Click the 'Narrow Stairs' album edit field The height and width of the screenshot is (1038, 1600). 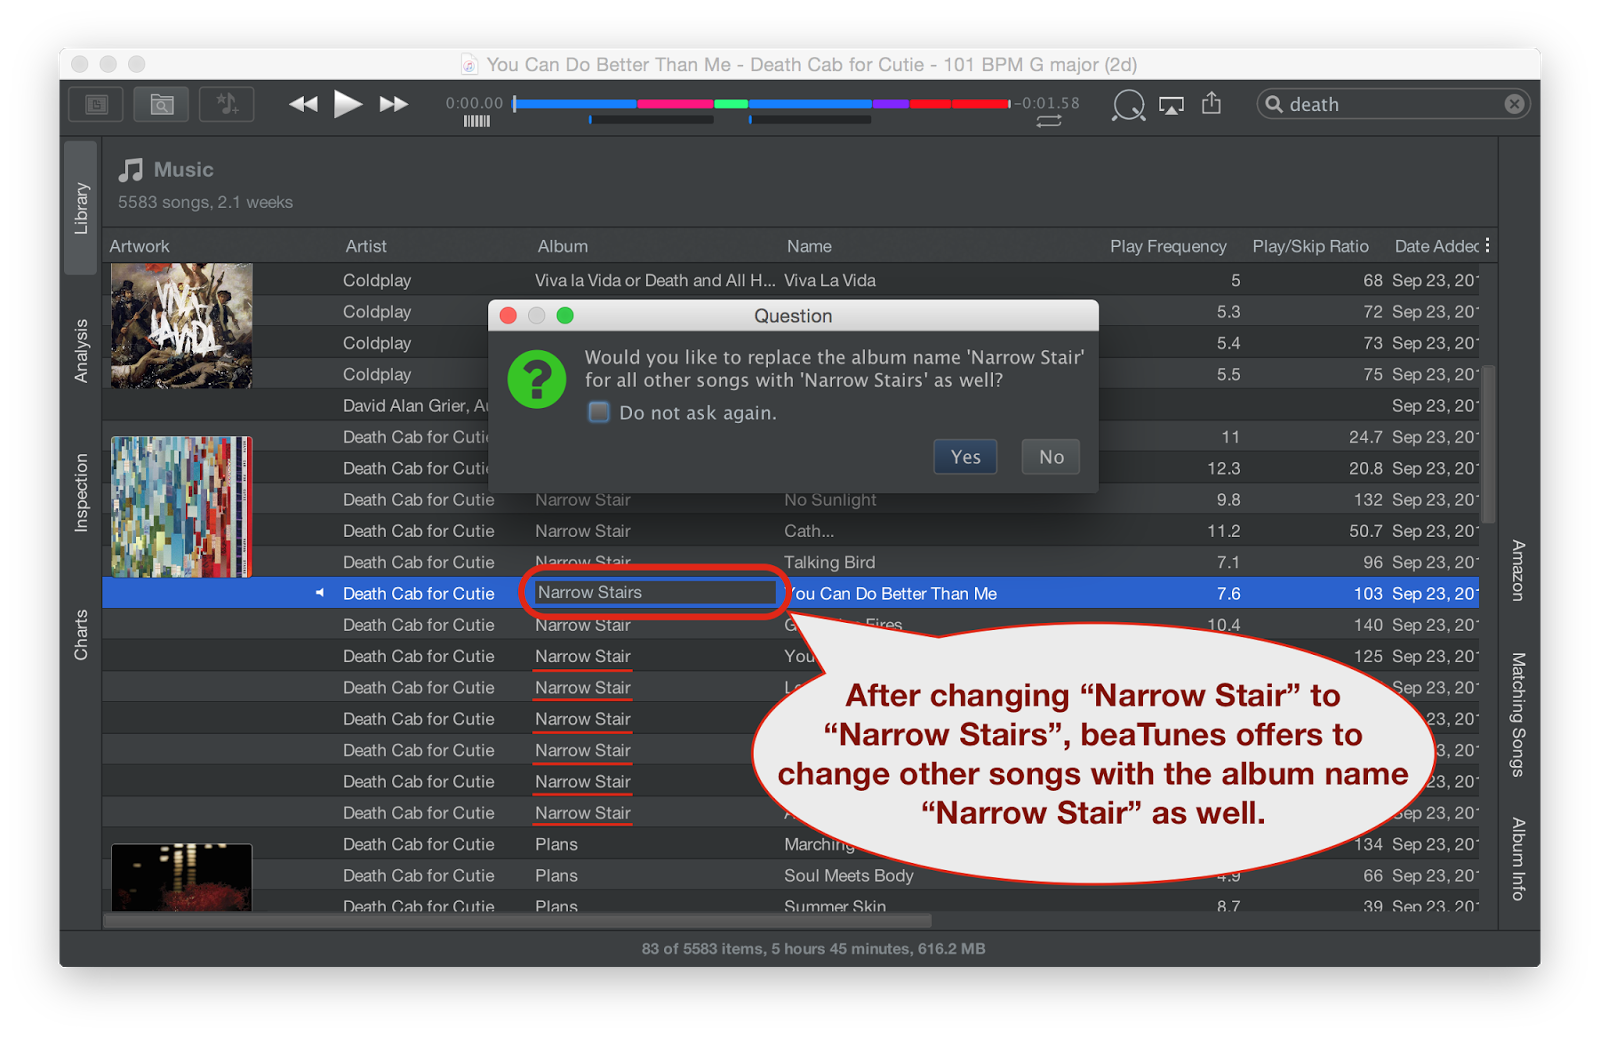(655, 593)
